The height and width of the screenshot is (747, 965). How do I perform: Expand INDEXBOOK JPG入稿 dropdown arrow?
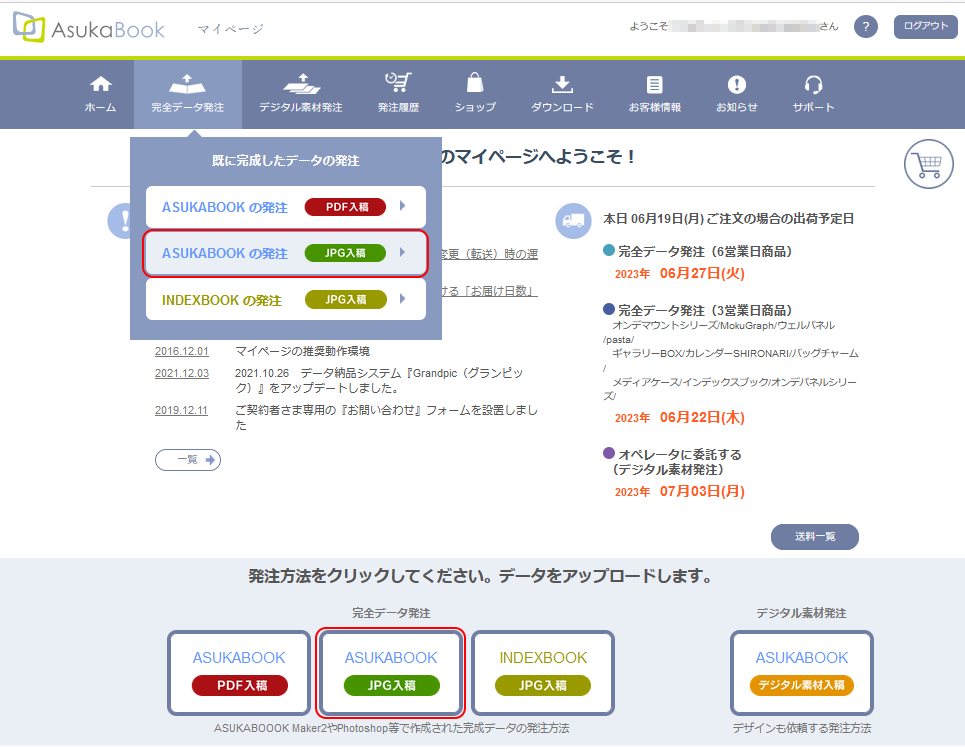coord(402,299)
